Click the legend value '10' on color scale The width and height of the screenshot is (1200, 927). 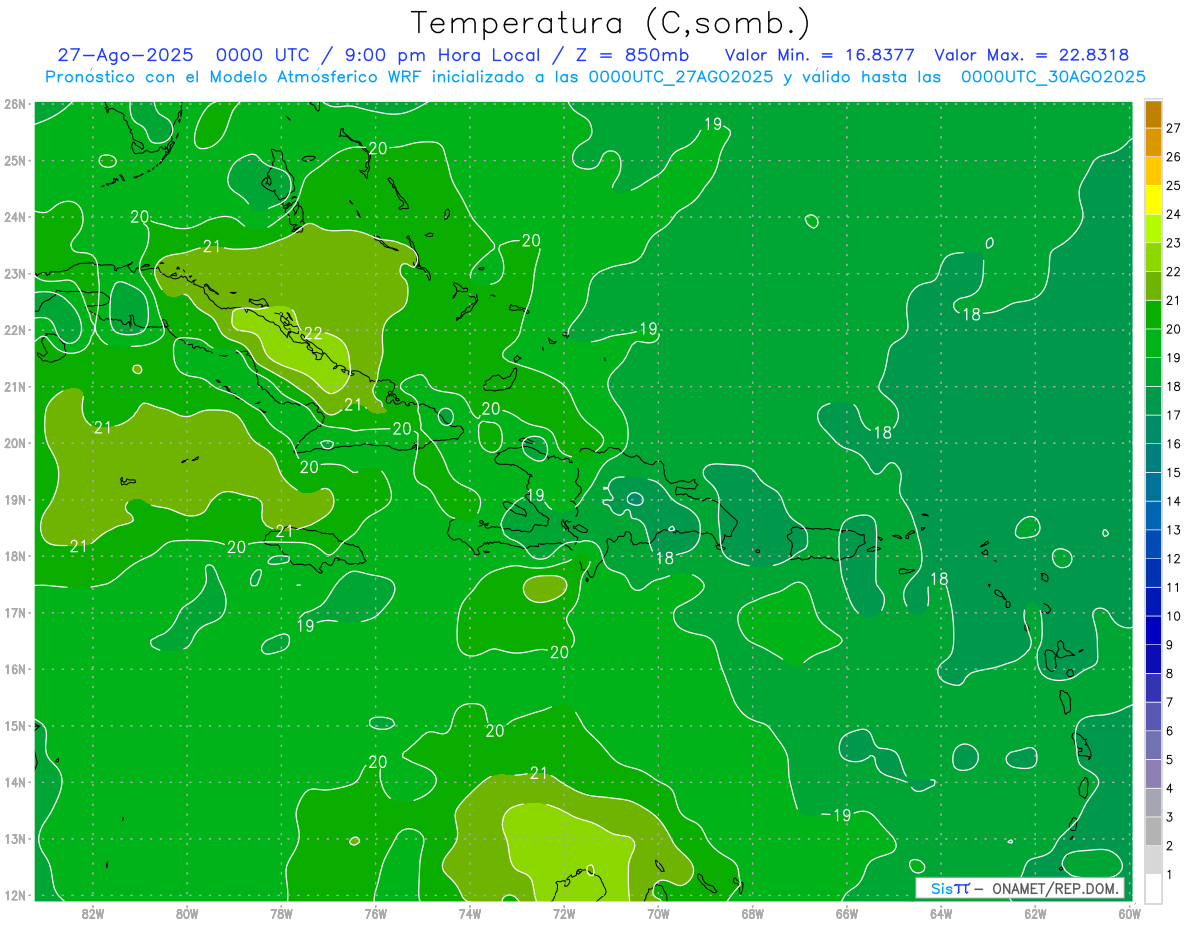click(x=1173, y=616)
